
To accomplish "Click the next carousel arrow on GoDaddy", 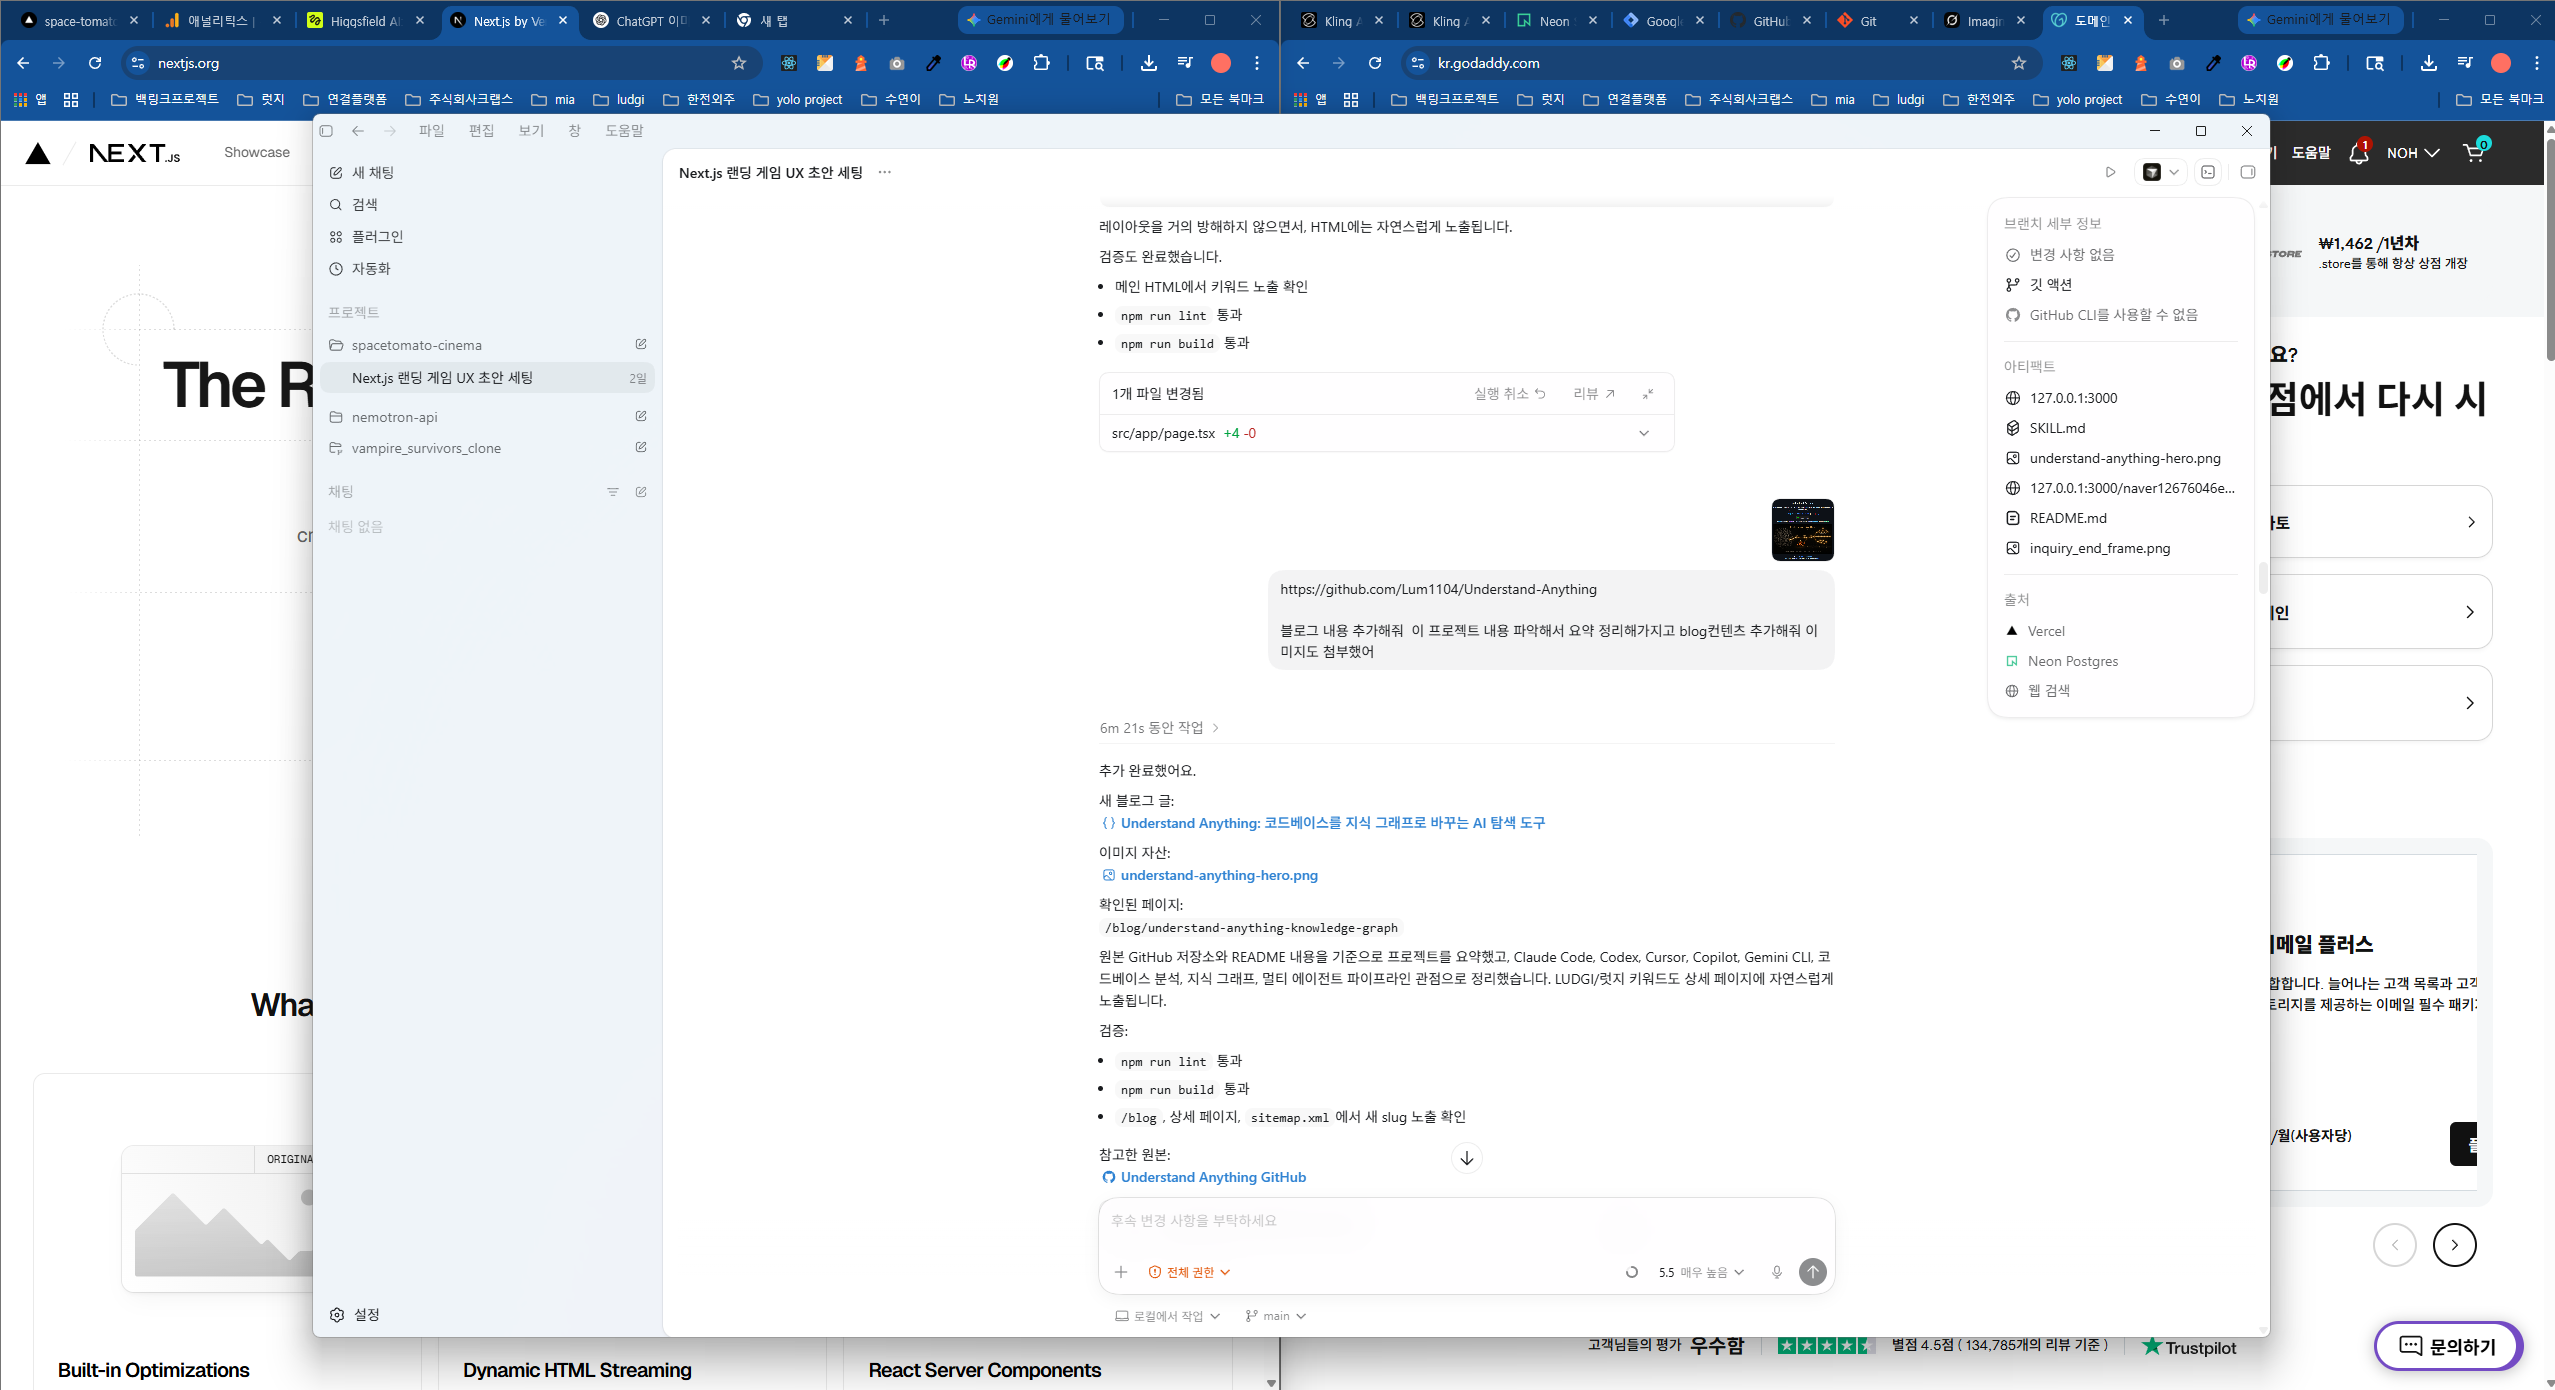I will click(x=2454, y=1245).
